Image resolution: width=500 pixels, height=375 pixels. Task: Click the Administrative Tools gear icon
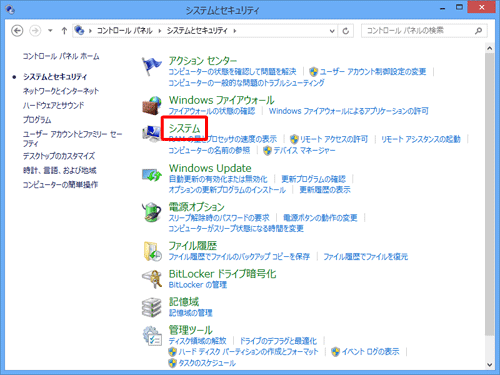click(x=152, y=335)
